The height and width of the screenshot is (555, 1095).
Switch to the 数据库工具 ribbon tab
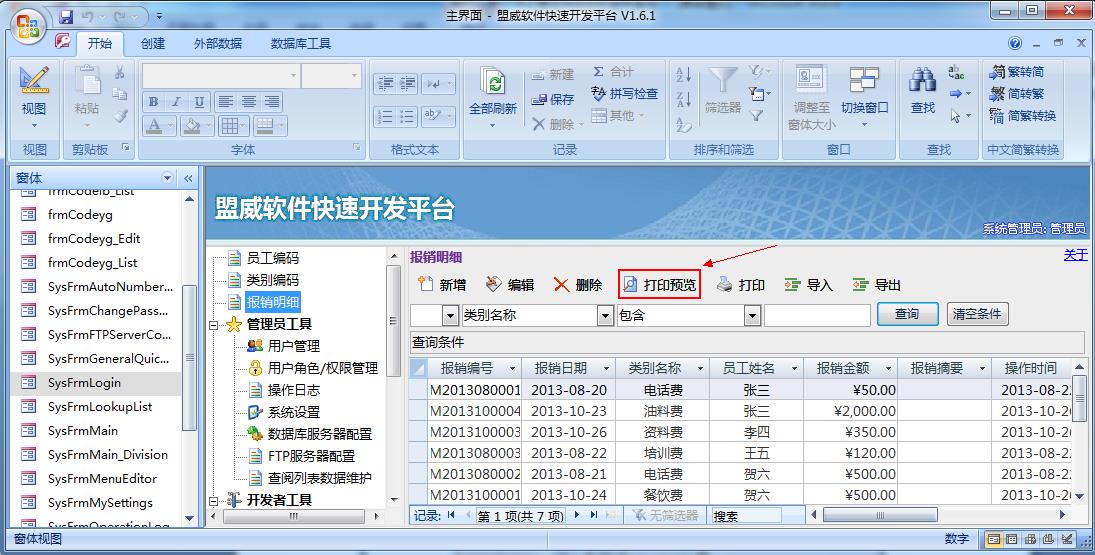coord(301,43)
